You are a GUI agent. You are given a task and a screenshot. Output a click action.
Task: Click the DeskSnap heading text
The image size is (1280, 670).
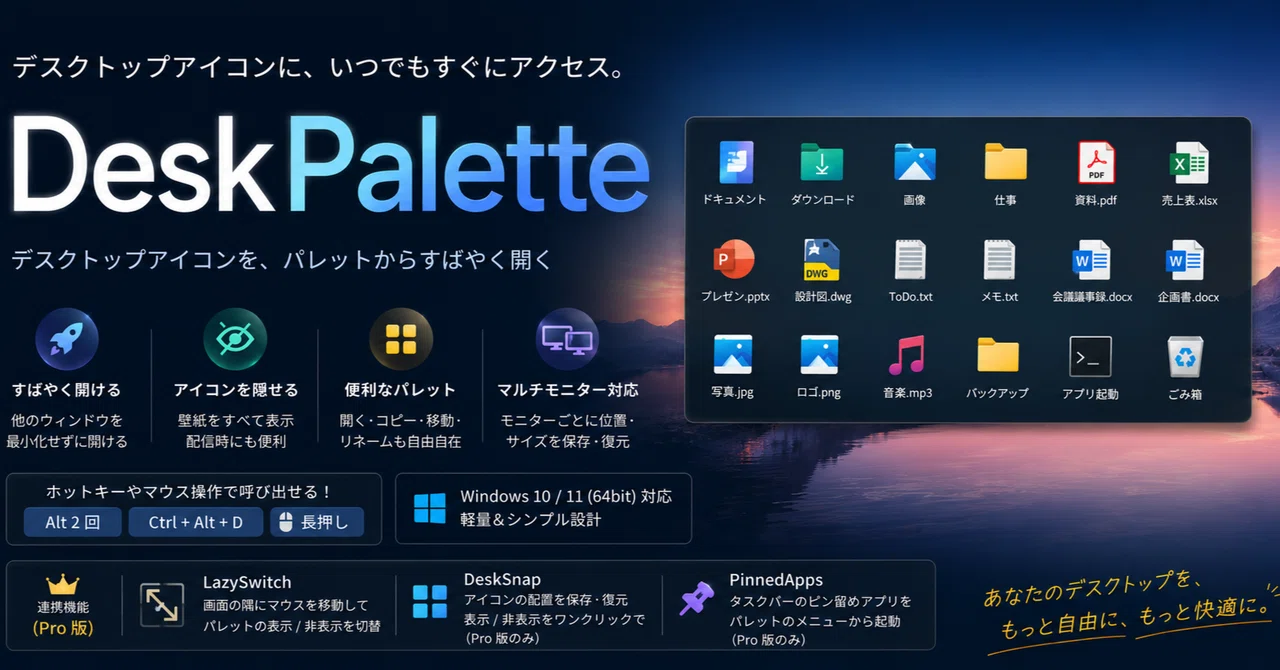(502, 580)
